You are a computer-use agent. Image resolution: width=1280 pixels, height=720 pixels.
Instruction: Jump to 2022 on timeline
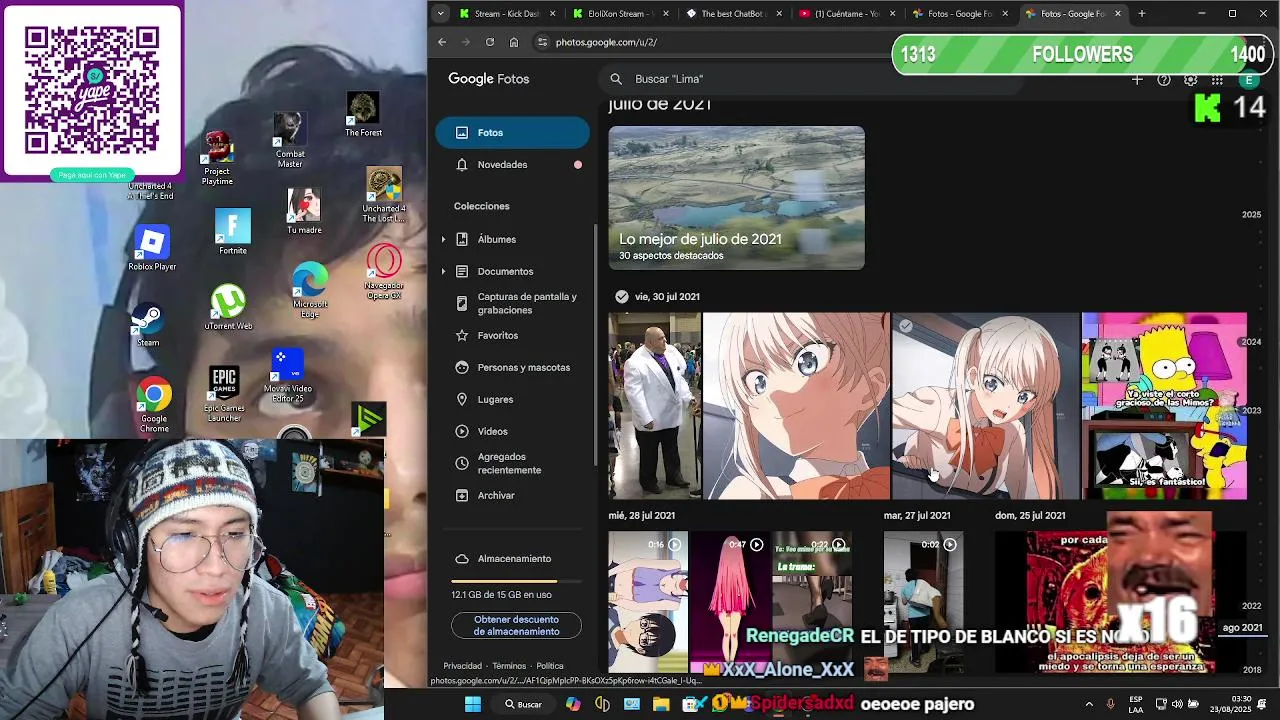1251,606
